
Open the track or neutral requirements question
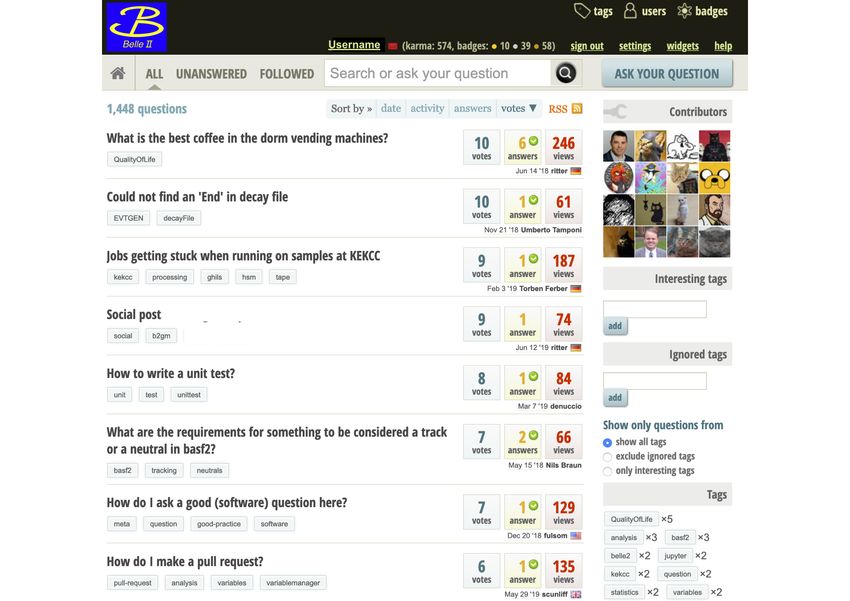(277, 441)
